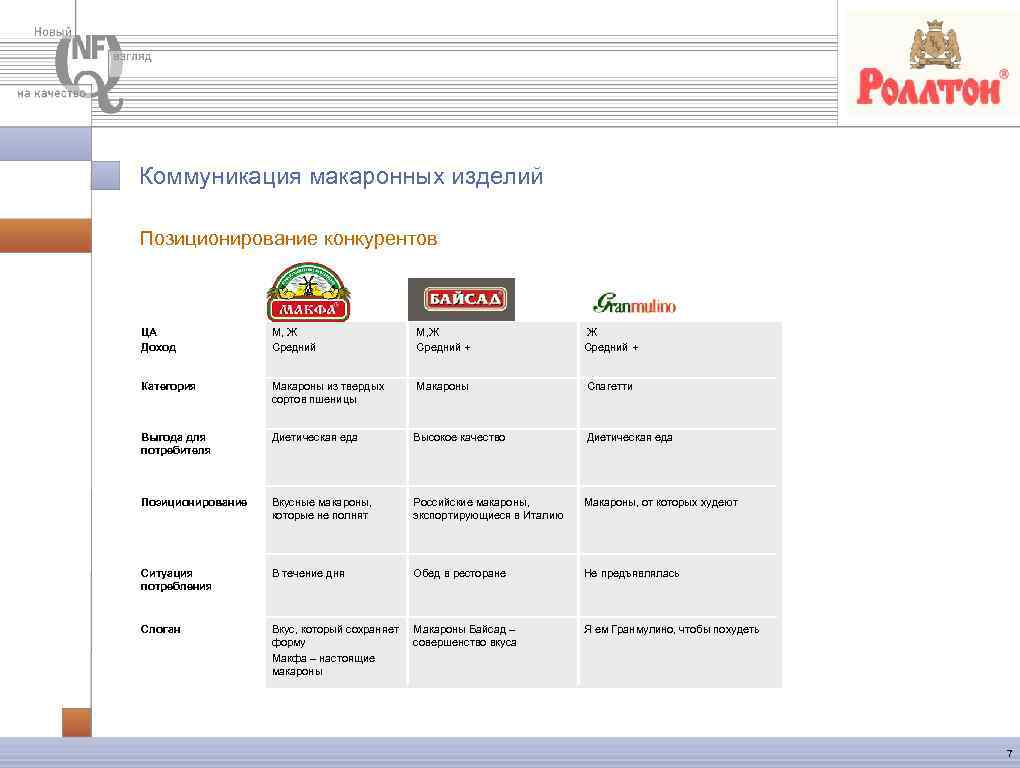Select the subtitle Позиционирование конкурентов
1020x768 pixels.
coord(288,239)
